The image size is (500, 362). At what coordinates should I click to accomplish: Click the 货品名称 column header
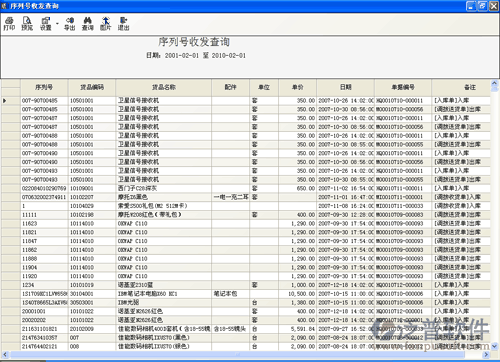pyautogui.click(x=164, y=87)
